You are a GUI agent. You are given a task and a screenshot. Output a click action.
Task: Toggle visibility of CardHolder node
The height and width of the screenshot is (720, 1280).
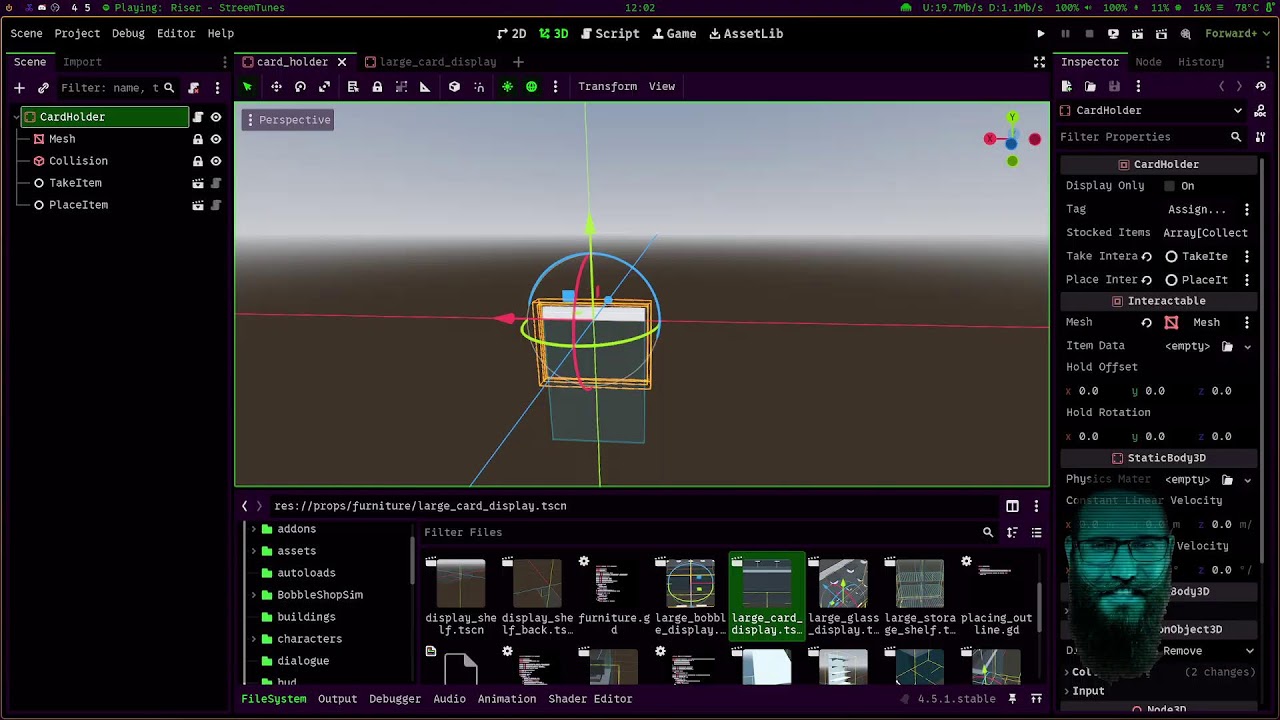pyautogui.click(x=215, y=117)
